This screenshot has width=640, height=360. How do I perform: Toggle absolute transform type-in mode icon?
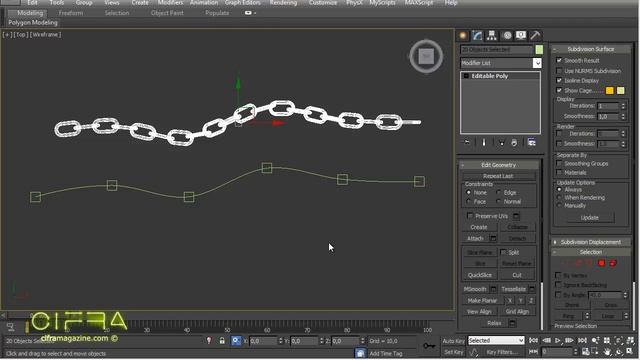(236, 340)
